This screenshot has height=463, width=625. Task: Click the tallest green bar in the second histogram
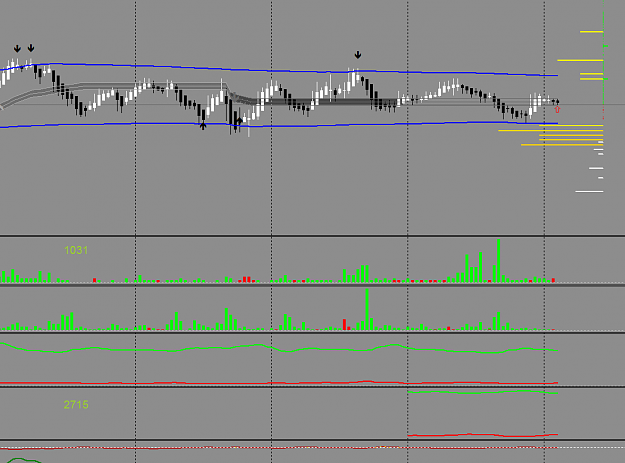(367, 310)
